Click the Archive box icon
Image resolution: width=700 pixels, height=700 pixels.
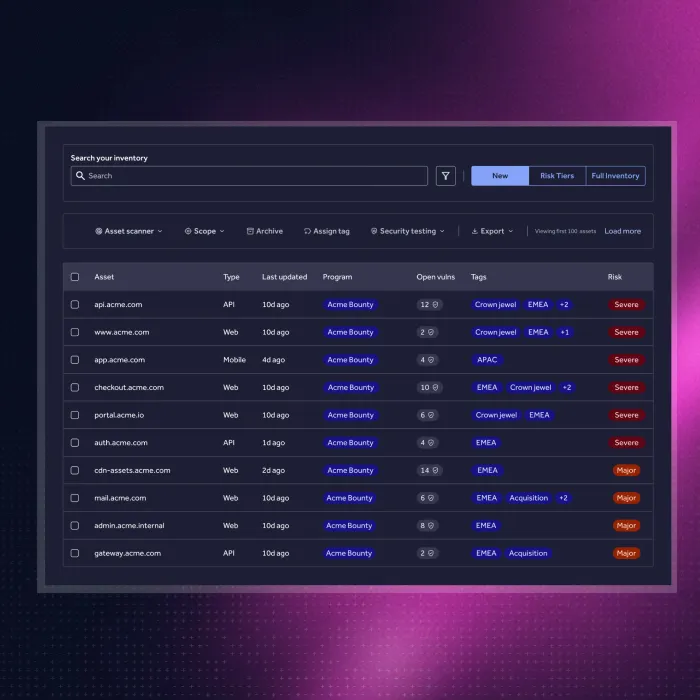pyautogui.click(x=250, y=231)
